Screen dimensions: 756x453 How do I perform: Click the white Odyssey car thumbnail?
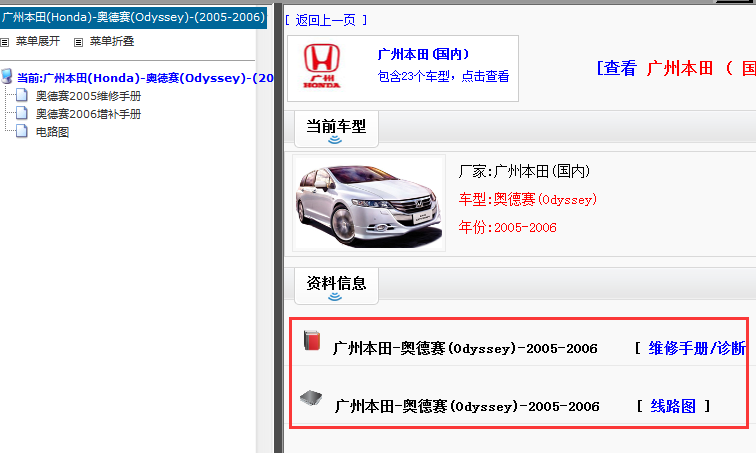(369, 203)
